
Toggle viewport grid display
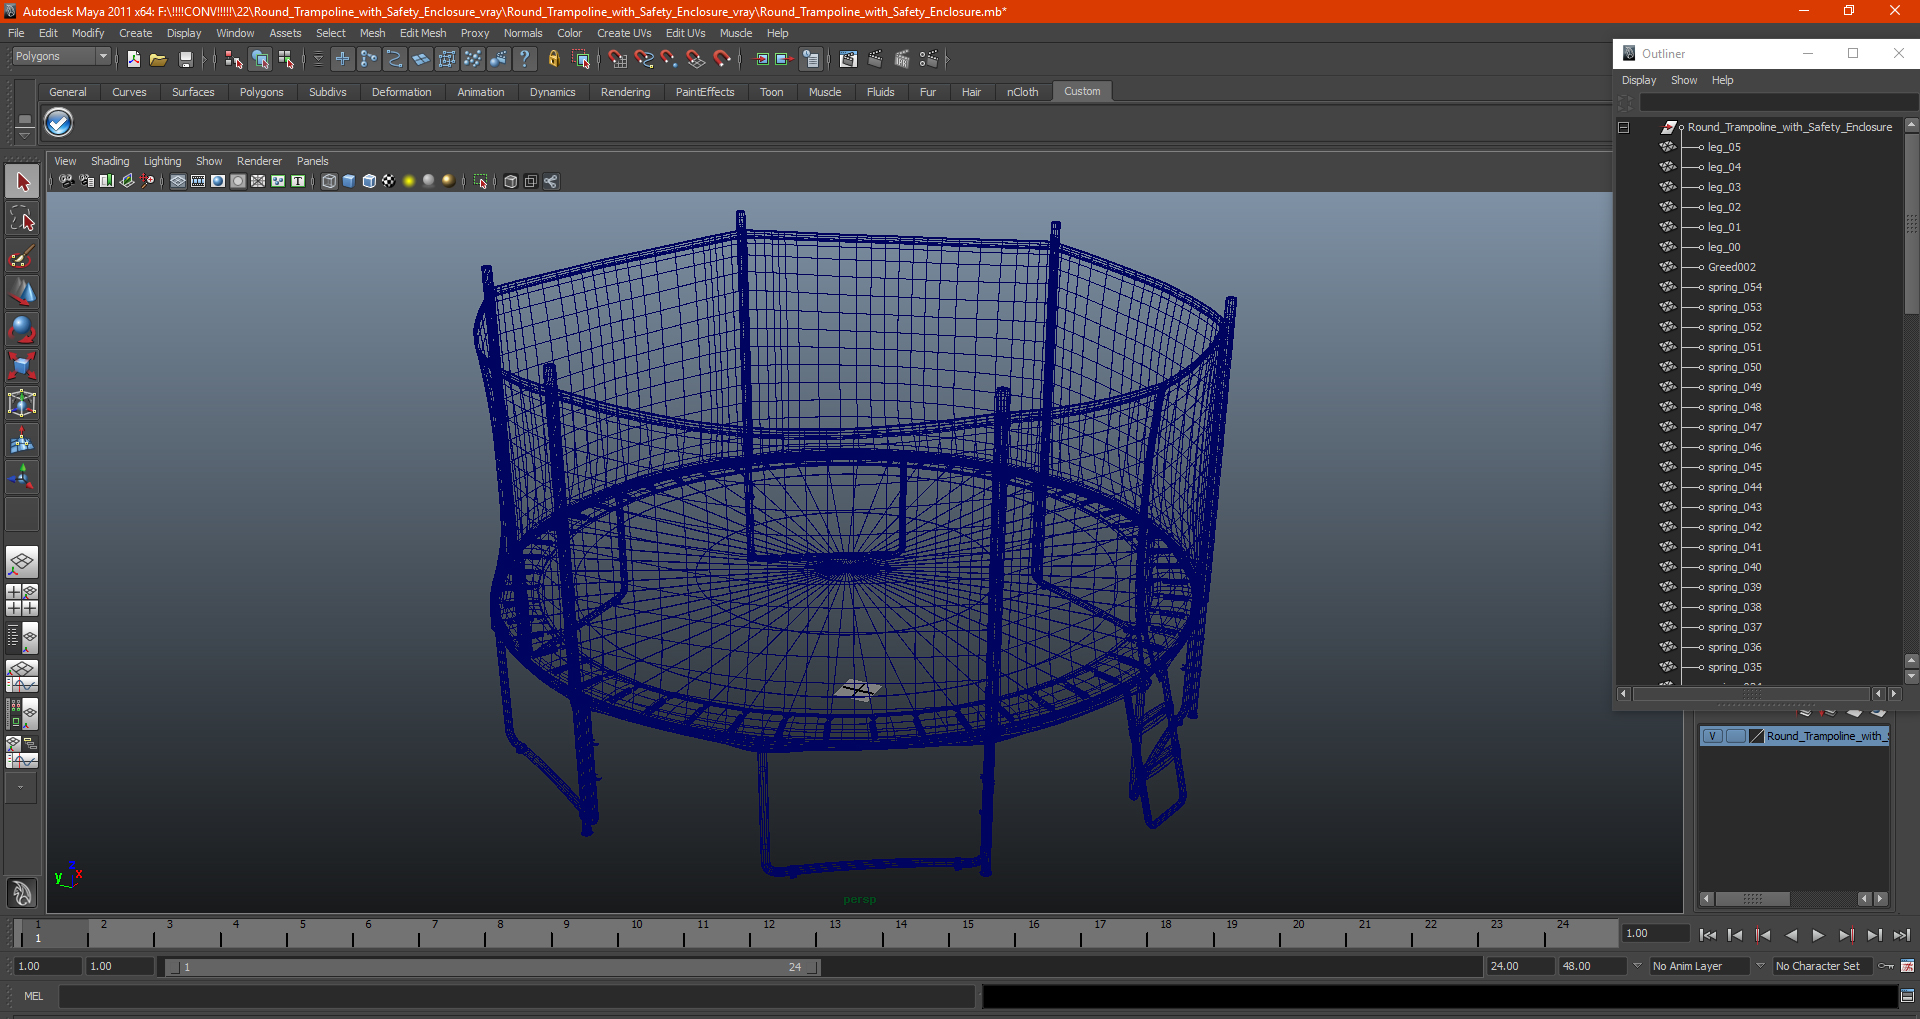click(x=178, y=181)
